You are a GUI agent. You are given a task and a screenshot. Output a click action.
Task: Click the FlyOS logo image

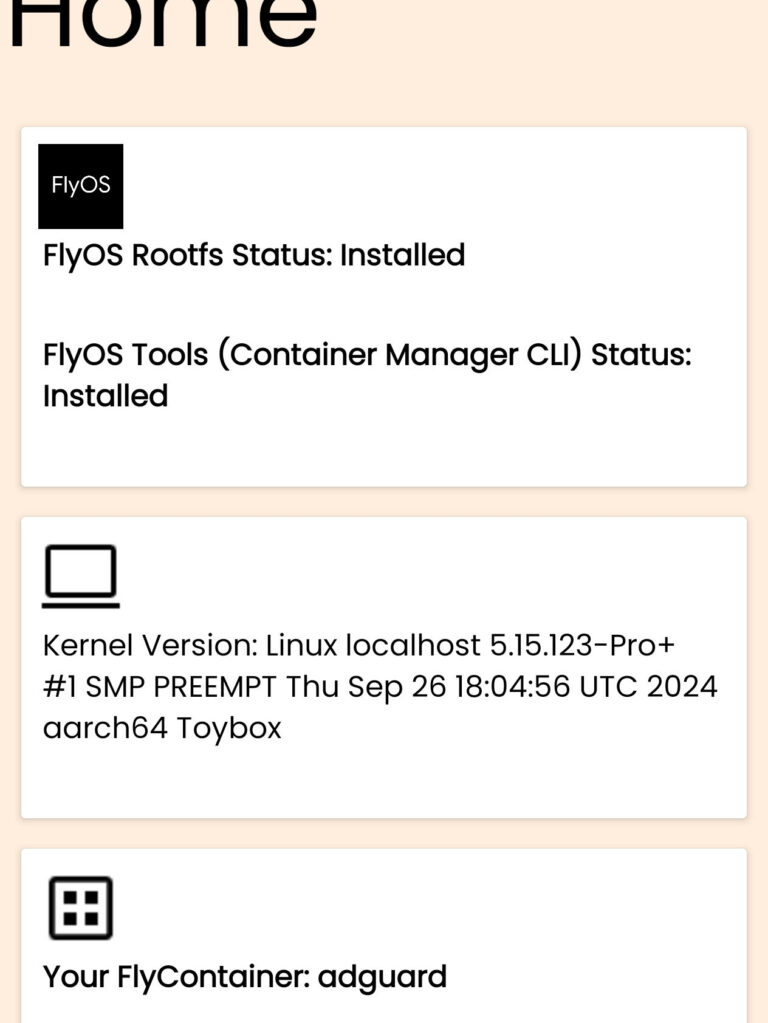[x=81, y=186]
